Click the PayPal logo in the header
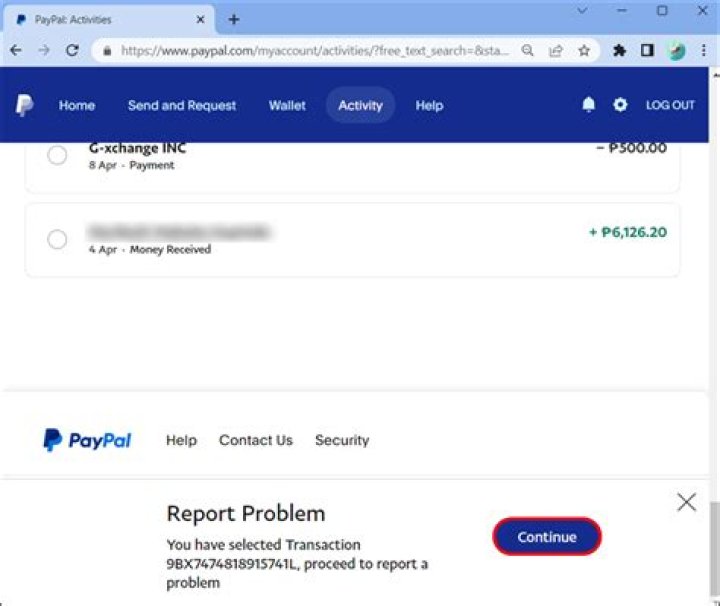 click(x=24, y=106)
